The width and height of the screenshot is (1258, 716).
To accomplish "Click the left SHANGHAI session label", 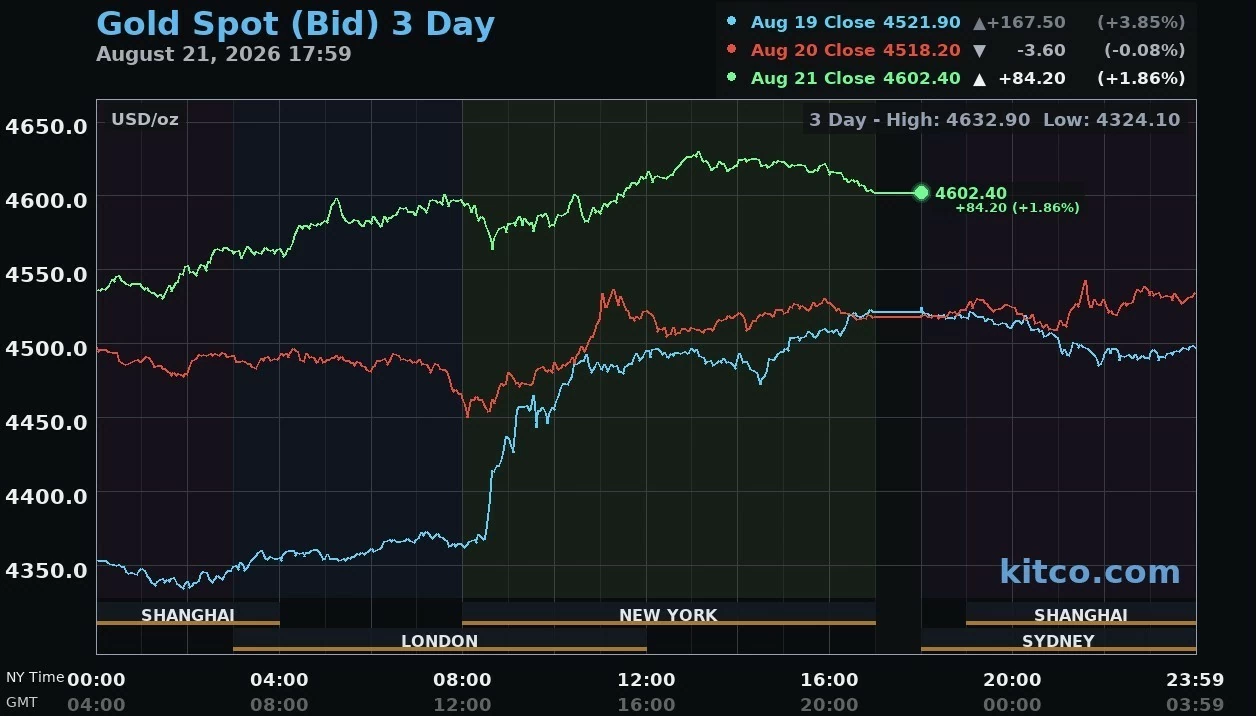I will click(188, 614).
